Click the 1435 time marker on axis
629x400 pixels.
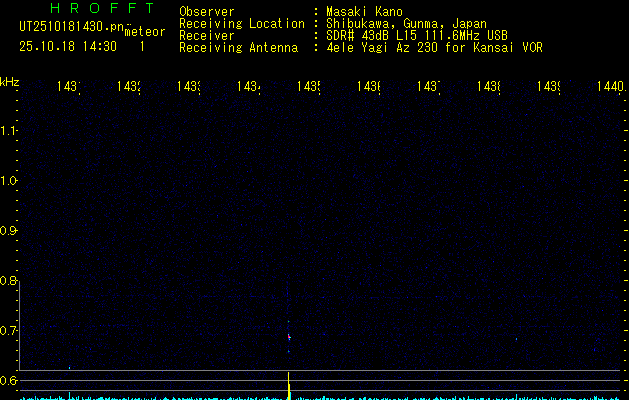(x=308, y=86)
